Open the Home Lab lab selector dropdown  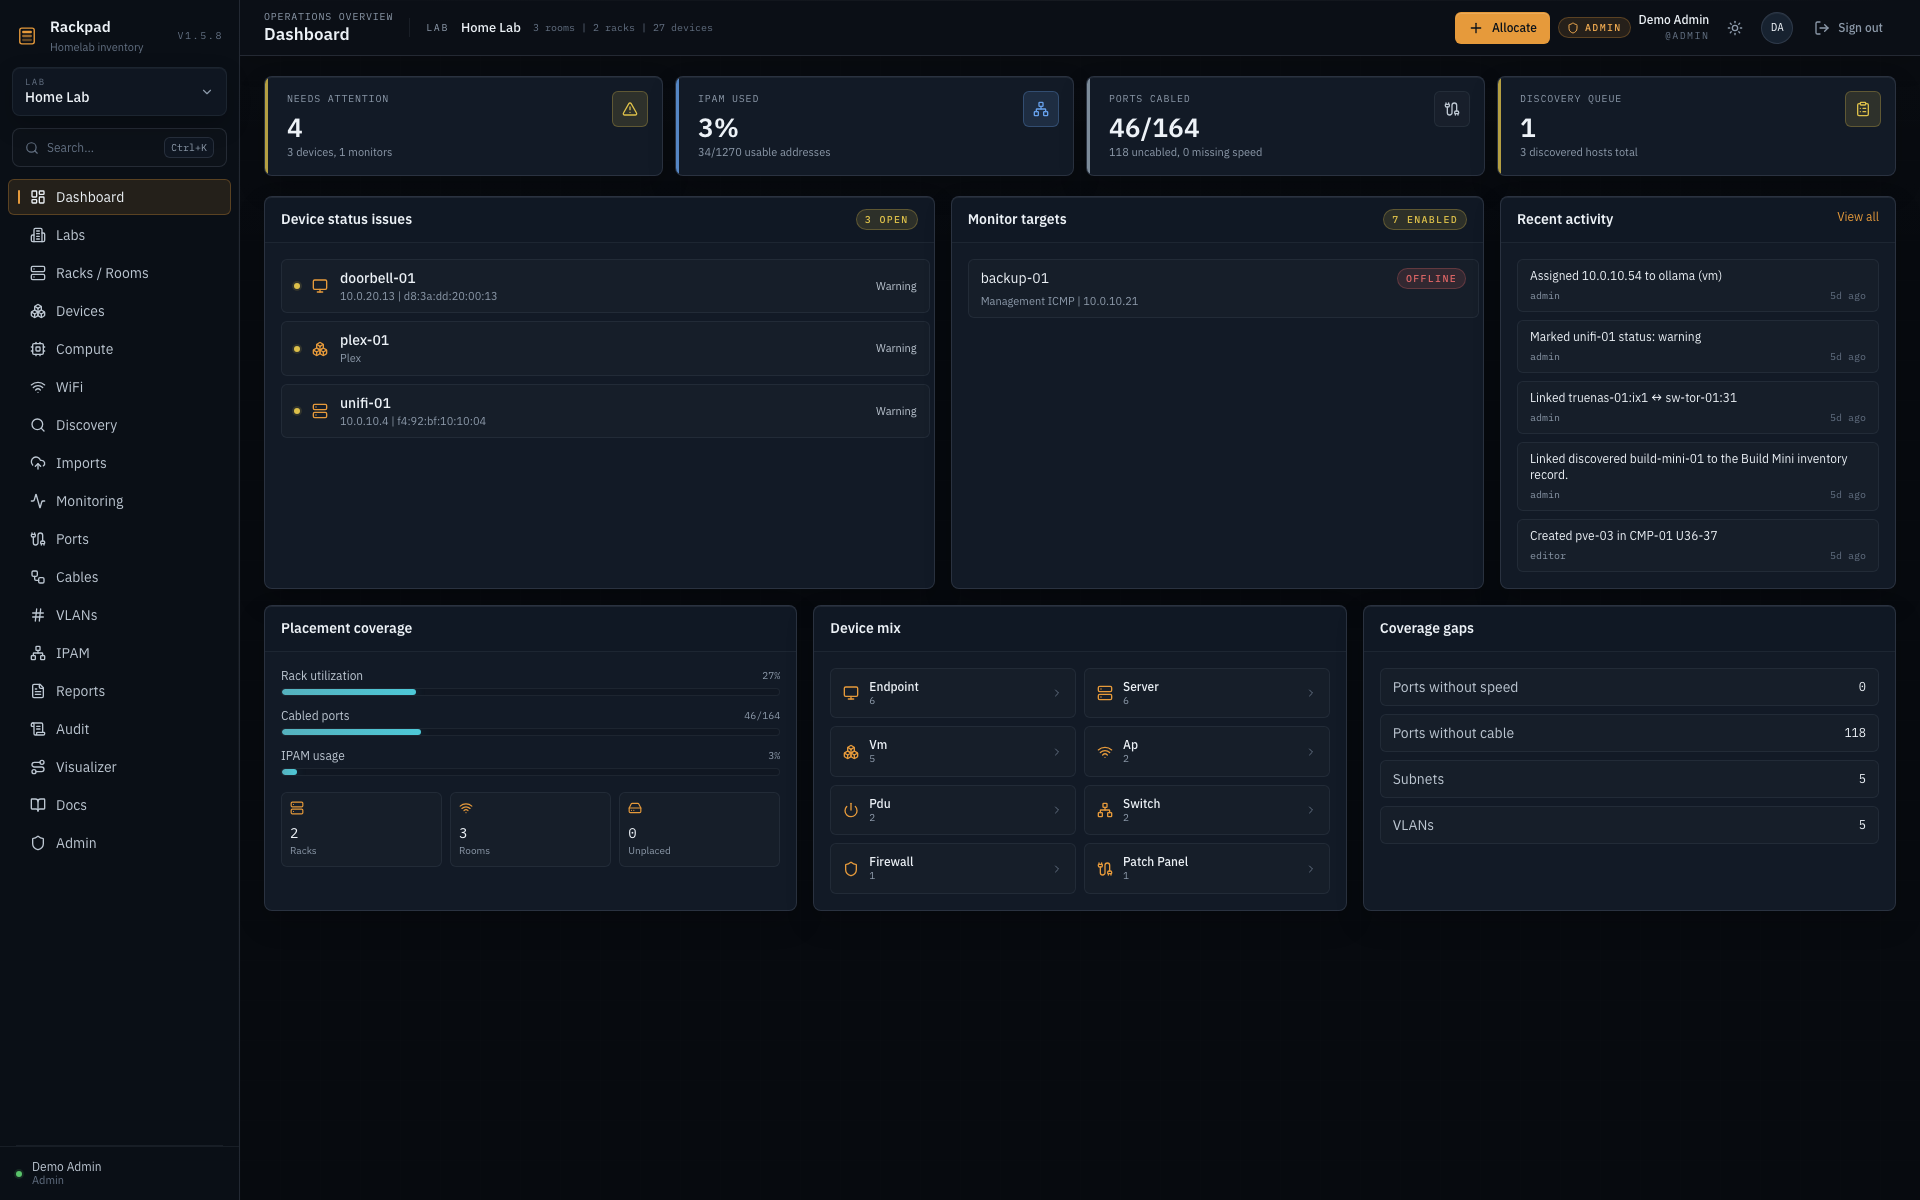tap(119, 92)
